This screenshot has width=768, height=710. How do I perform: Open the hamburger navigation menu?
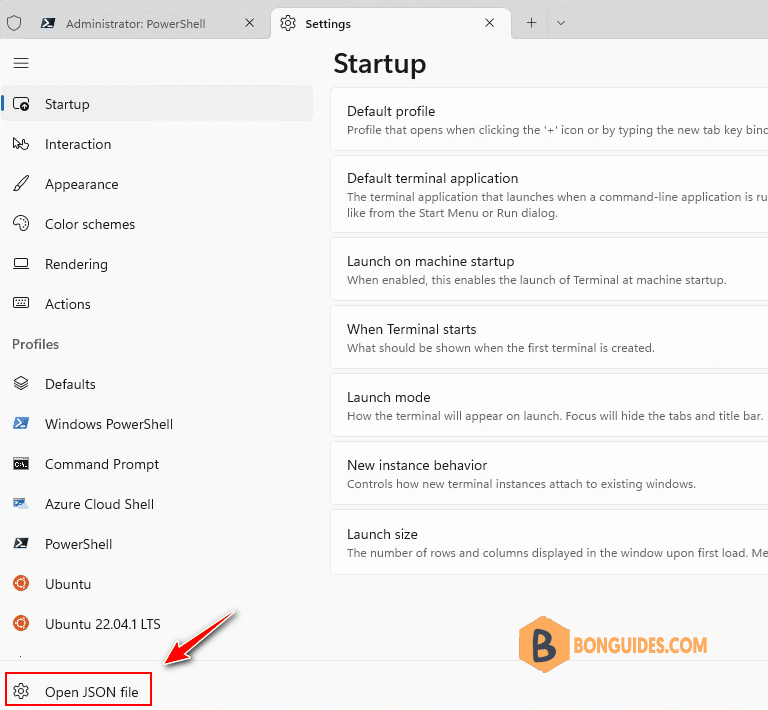coord(21,63)
